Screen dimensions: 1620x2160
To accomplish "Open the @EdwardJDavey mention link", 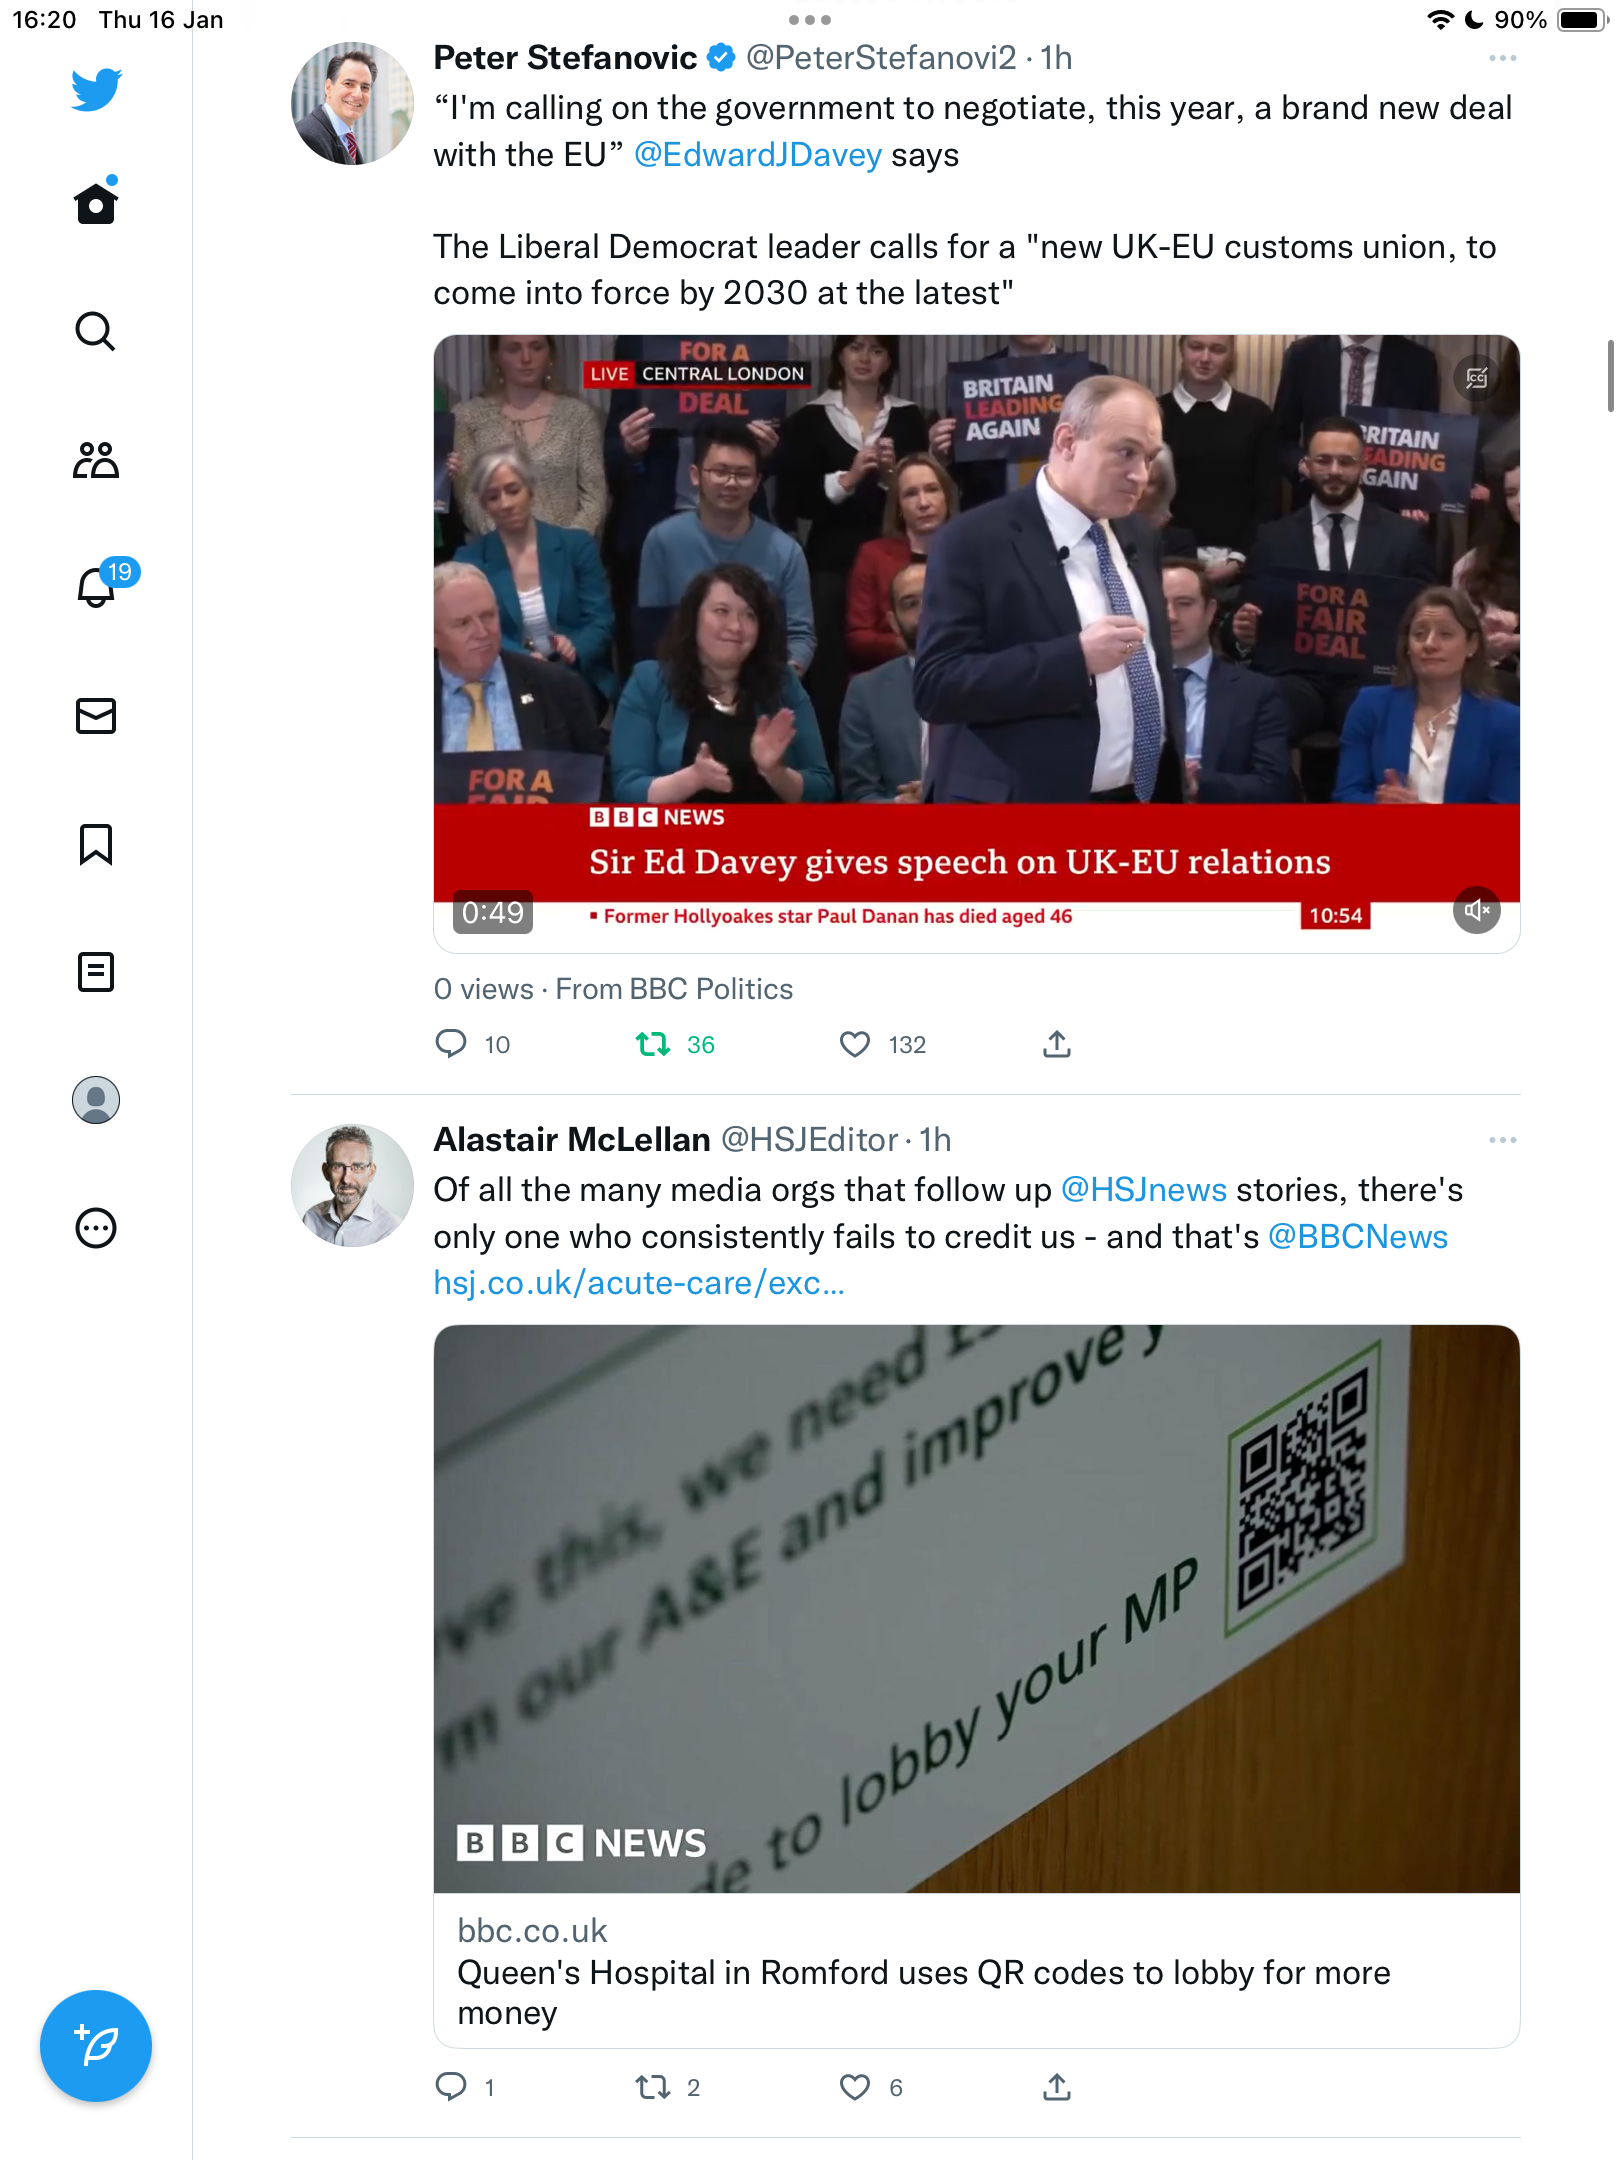I will (x=758, y=155).
